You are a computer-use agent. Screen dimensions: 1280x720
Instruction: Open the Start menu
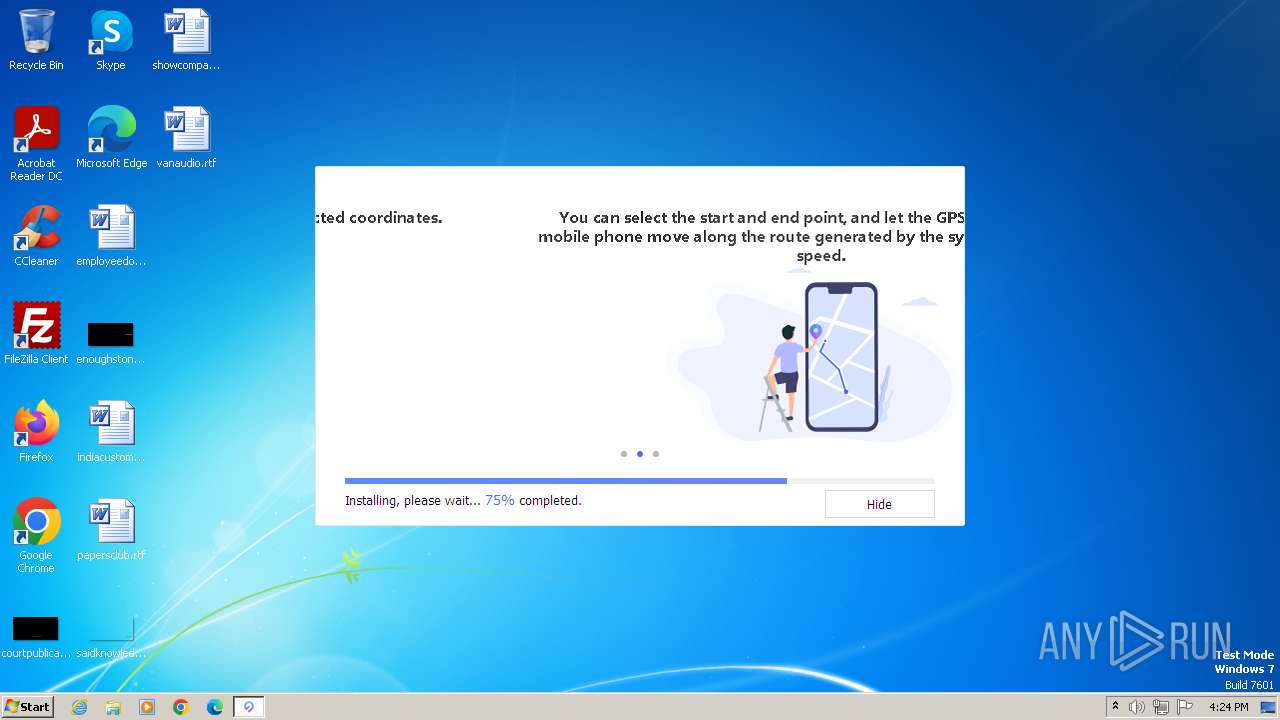point(27,707)
